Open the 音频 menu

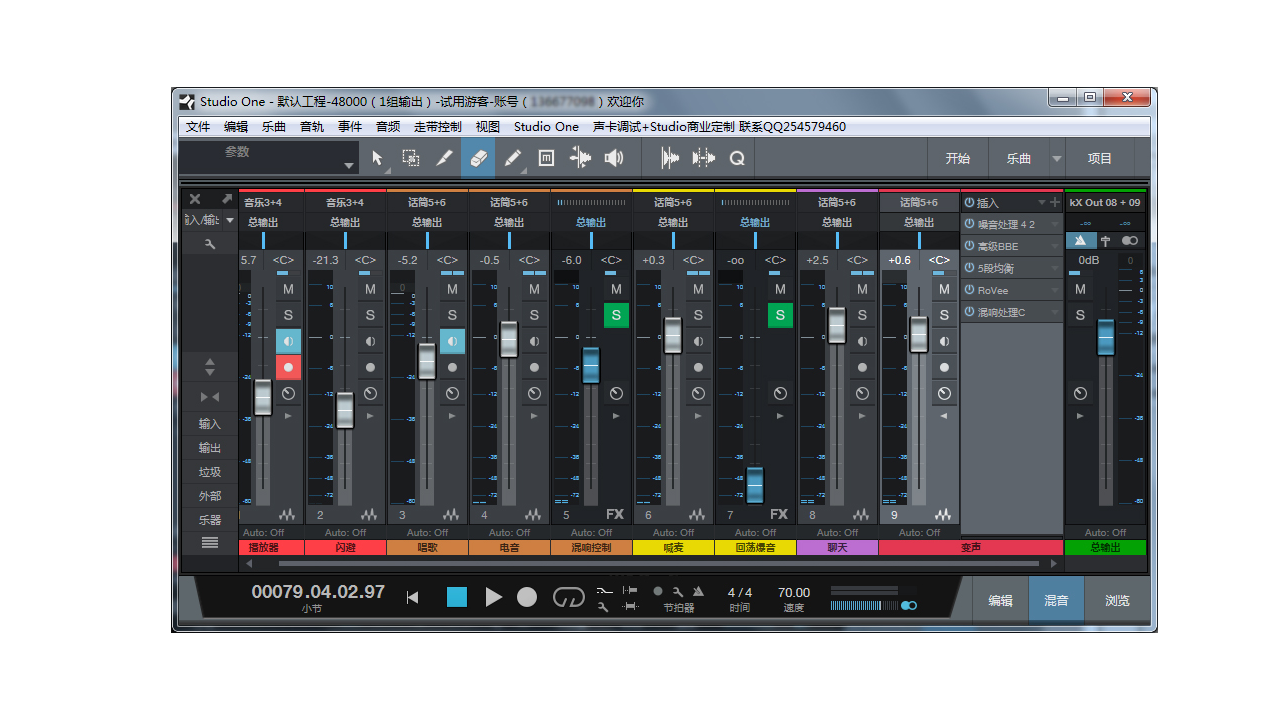pyautogui.click(x=386, y=126)
